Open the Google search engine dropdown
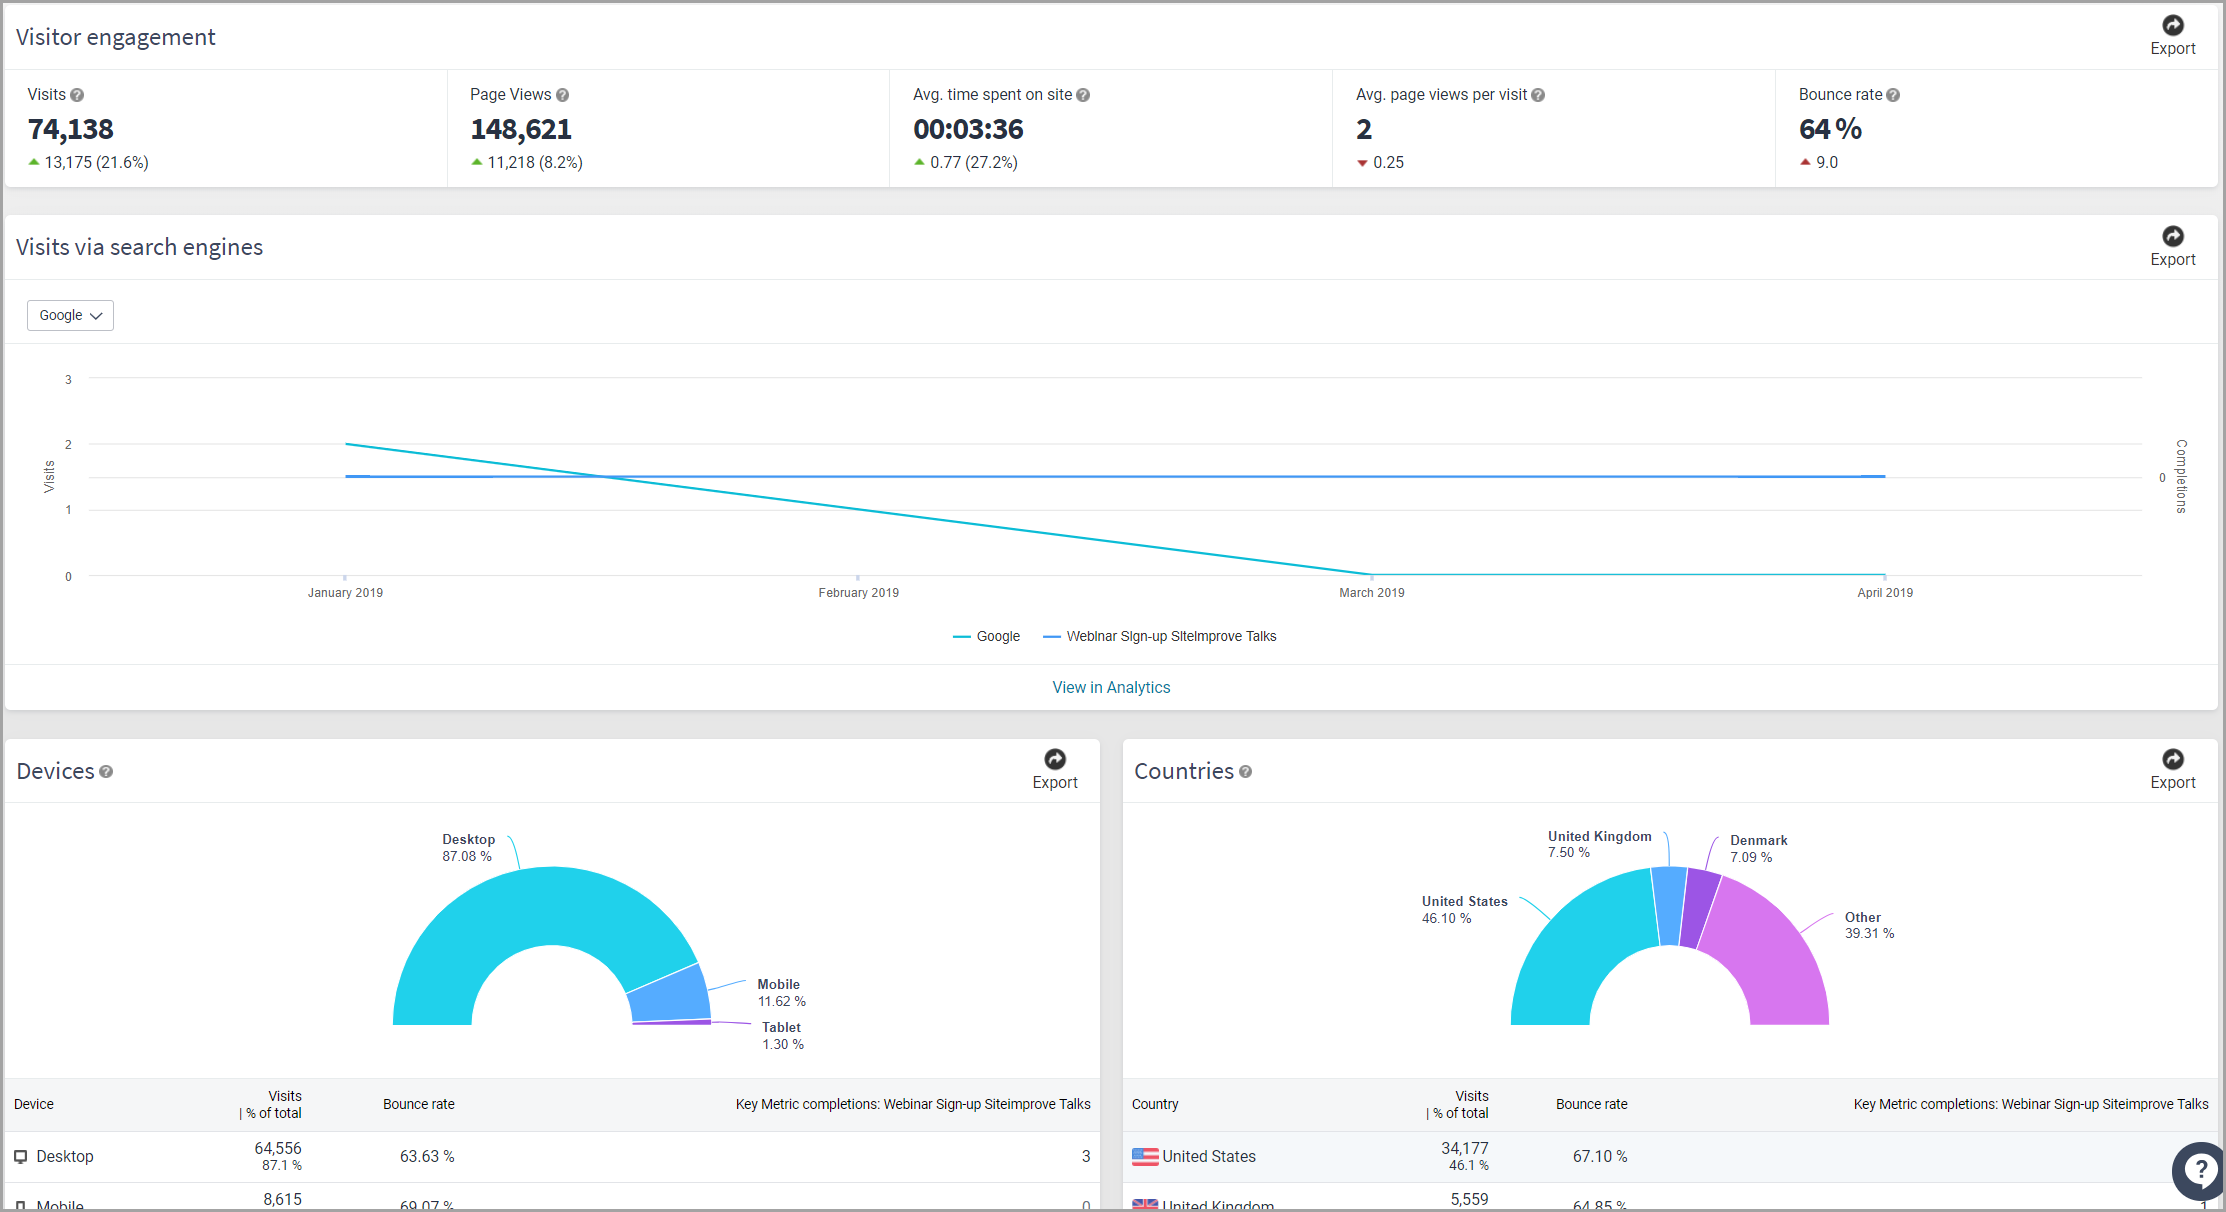Viewport: 2226px width, 1212px height. [70, 315]
